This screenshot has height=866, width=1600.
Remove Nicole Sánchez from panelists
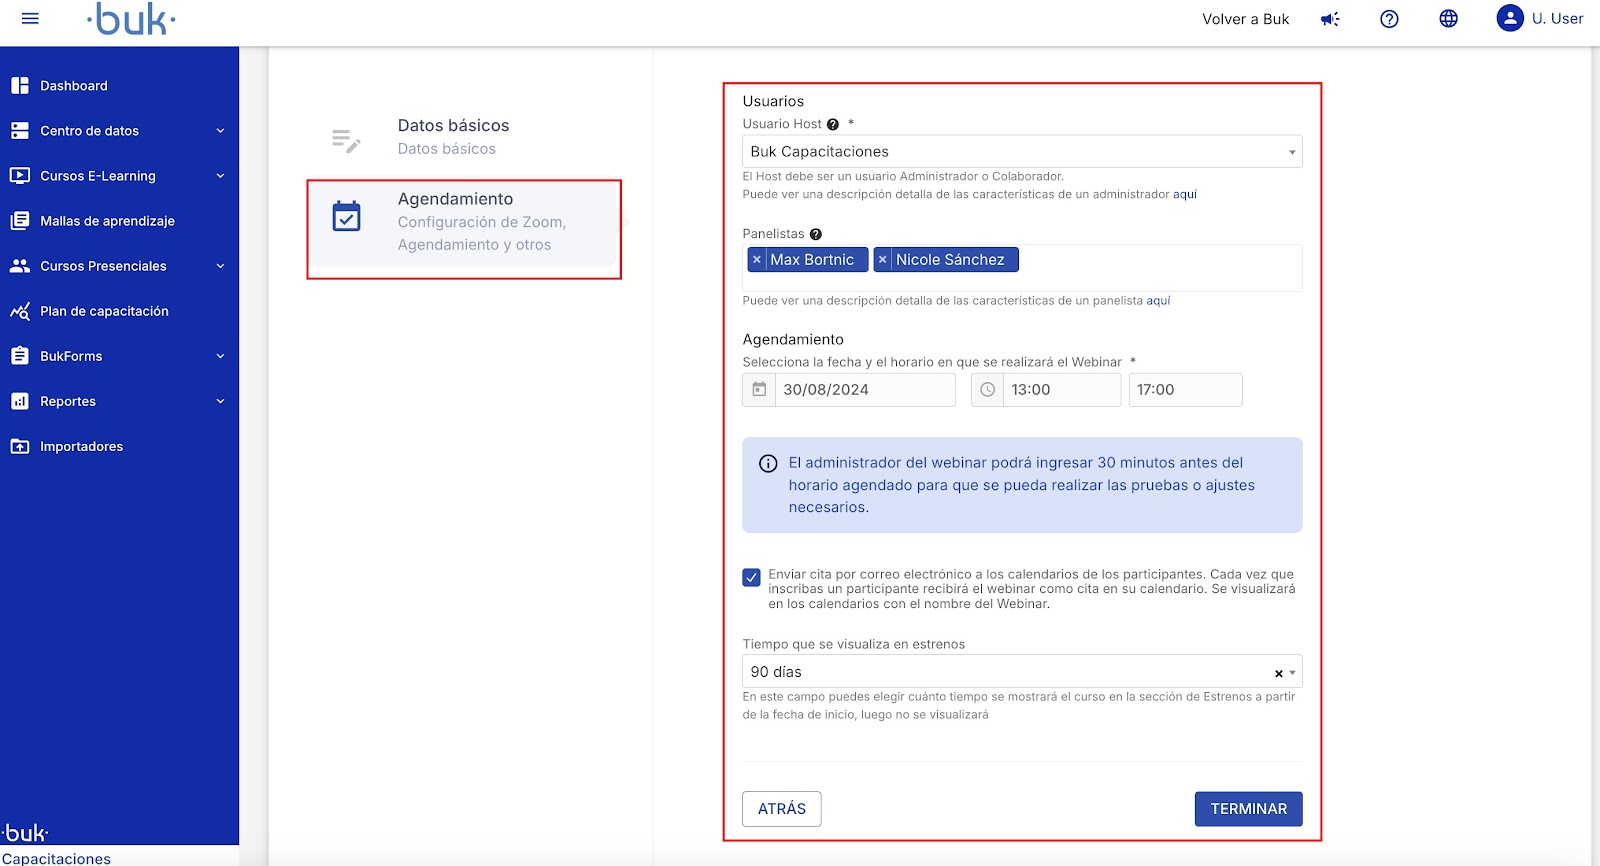pos(882,260)
